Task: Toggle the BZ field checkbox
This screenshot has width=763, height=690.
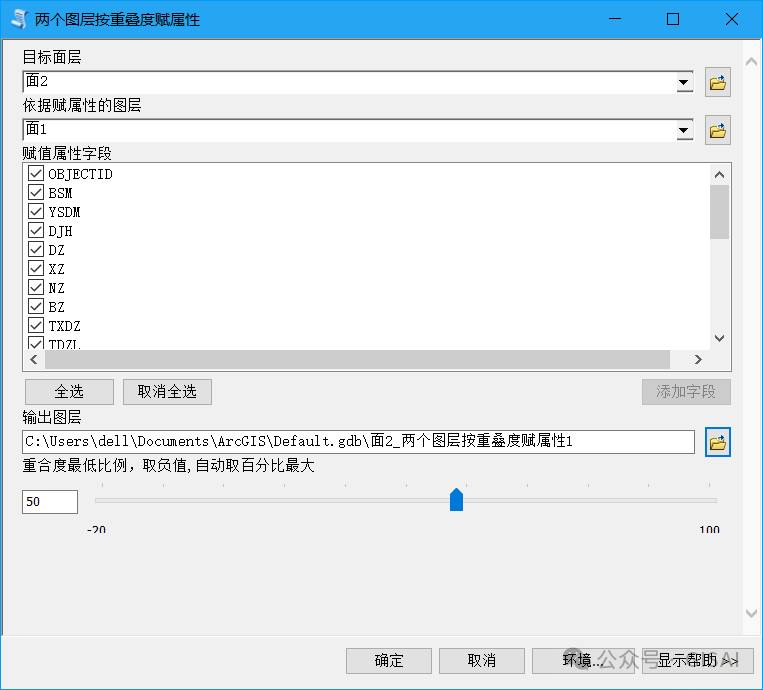Action: [36, 306]
